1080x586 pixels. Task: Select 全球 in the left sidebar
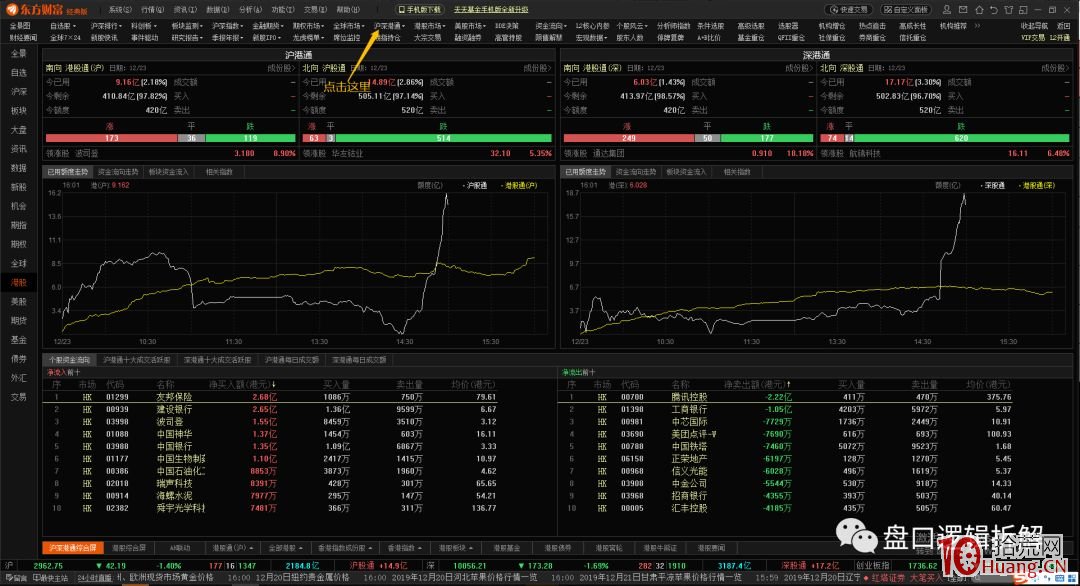(19, 264)
